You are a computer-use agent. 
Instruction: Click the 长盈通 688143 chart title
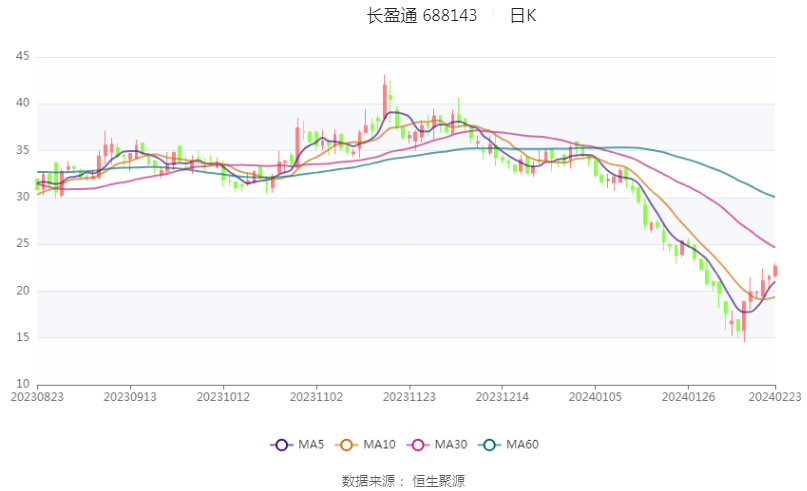(422, 15)
